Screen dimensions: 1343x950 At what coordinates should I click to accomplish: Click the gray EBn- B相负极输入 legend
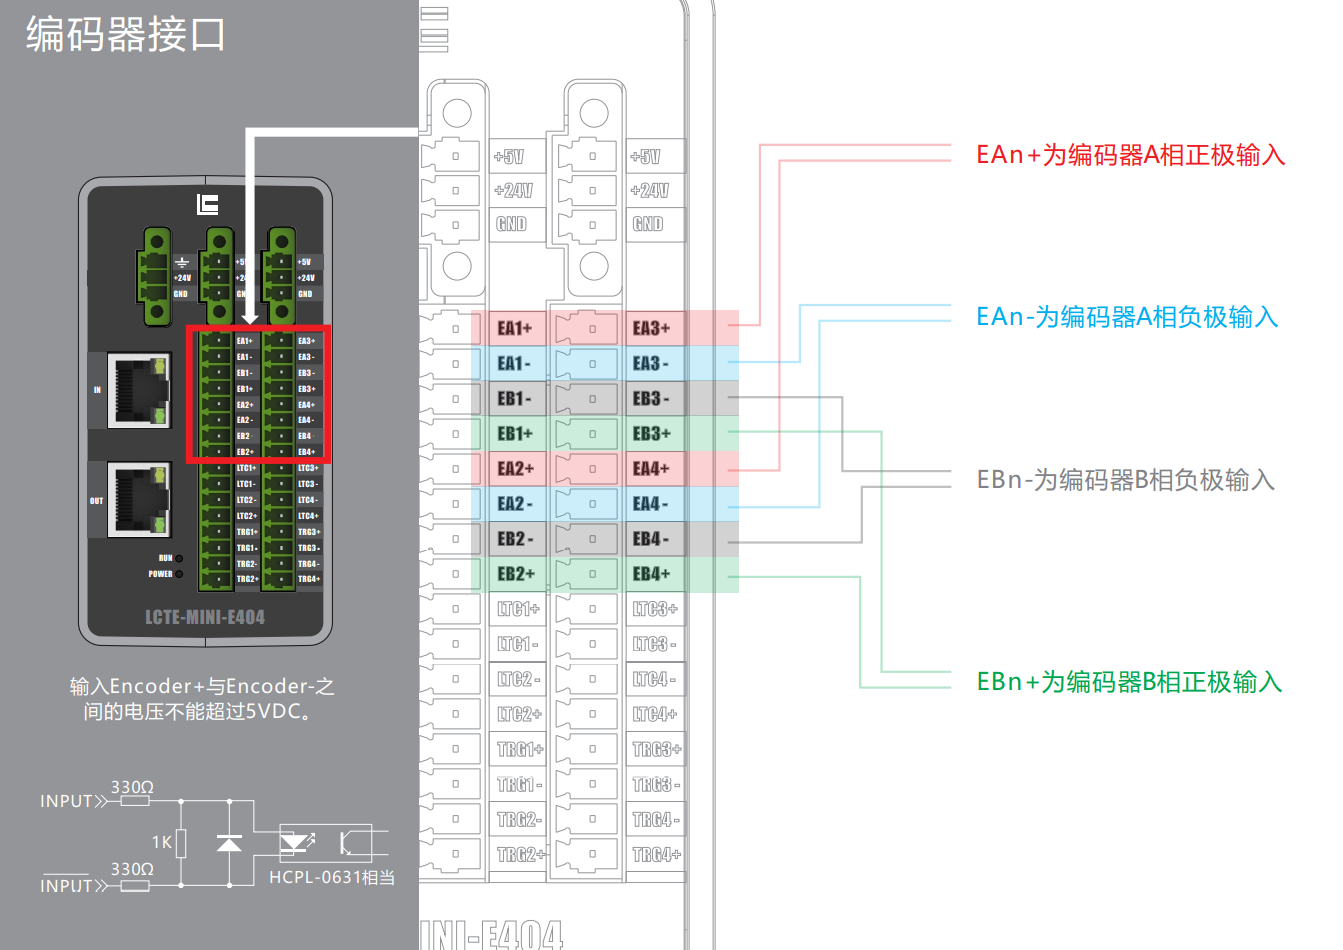pos(1126,480)
